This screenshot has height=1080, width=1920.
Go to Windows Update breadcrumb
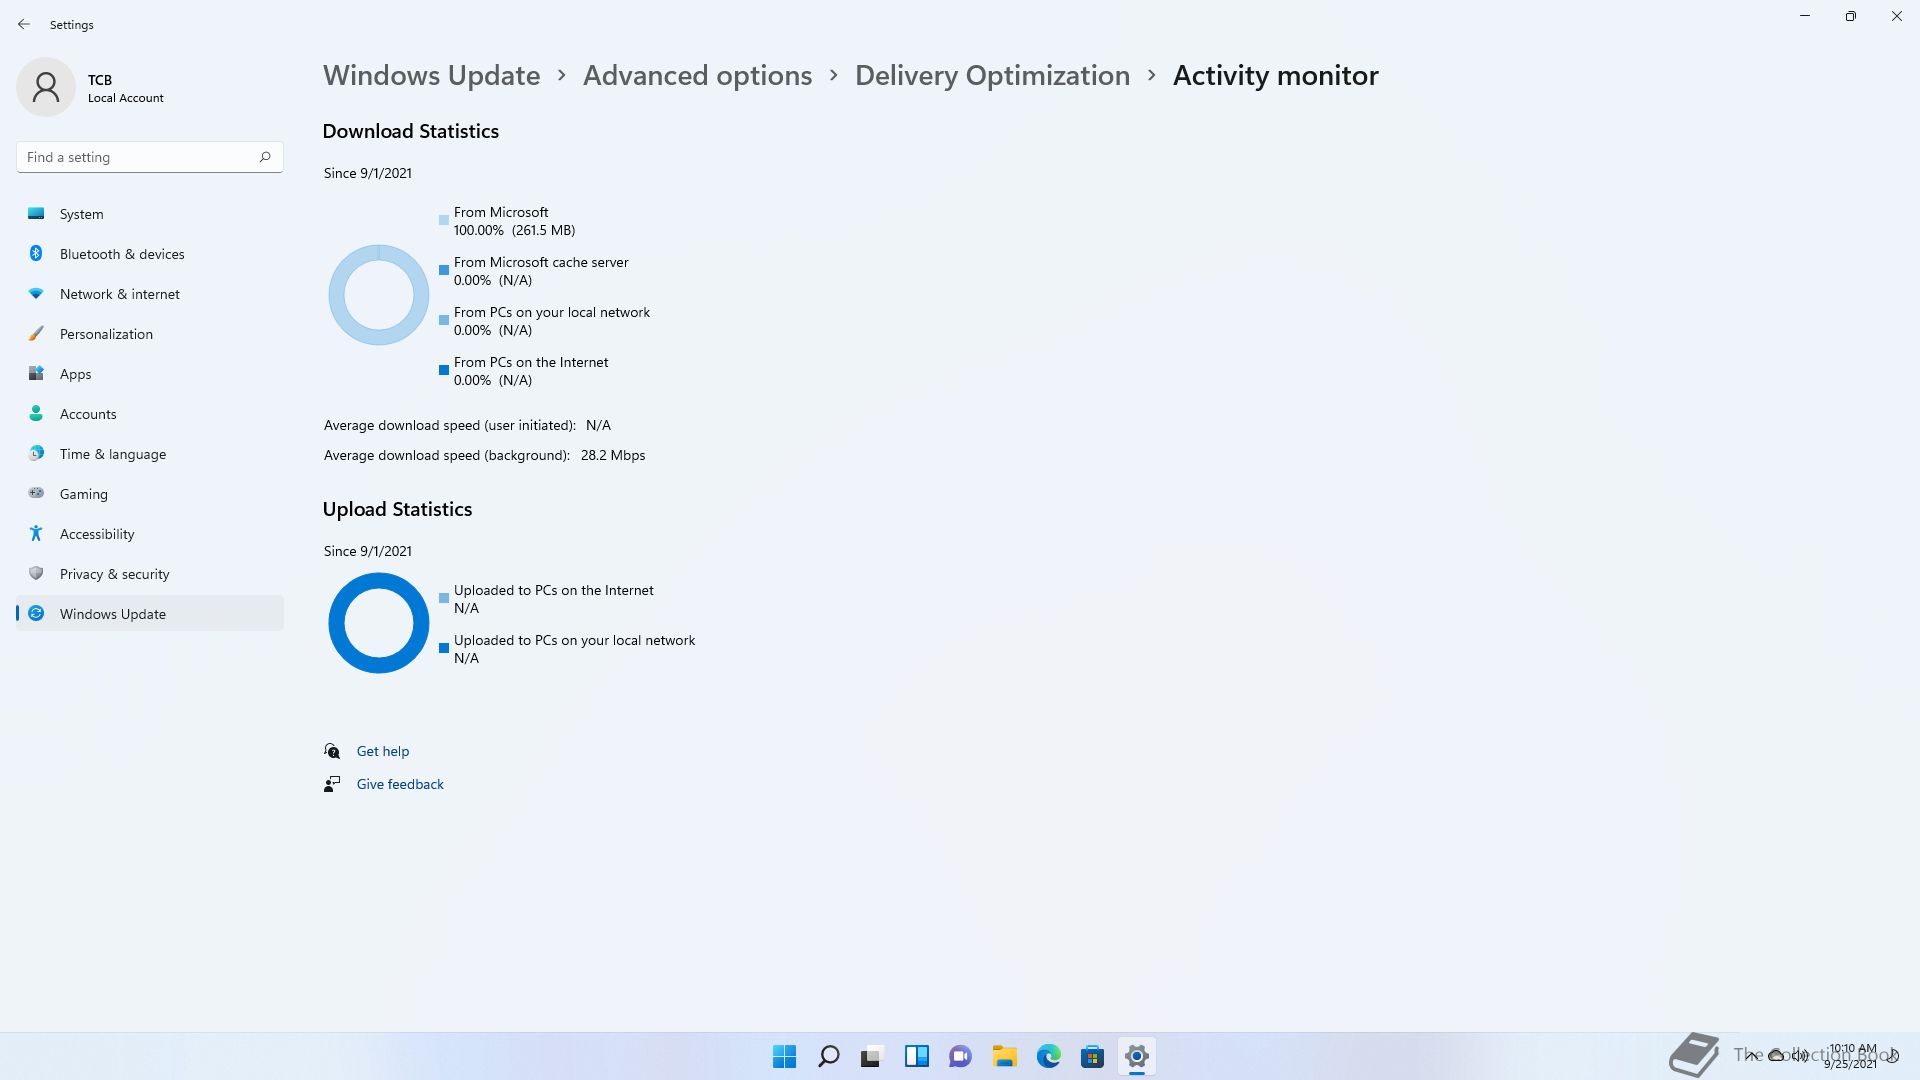pyautogui.click(x=431, y=75)
